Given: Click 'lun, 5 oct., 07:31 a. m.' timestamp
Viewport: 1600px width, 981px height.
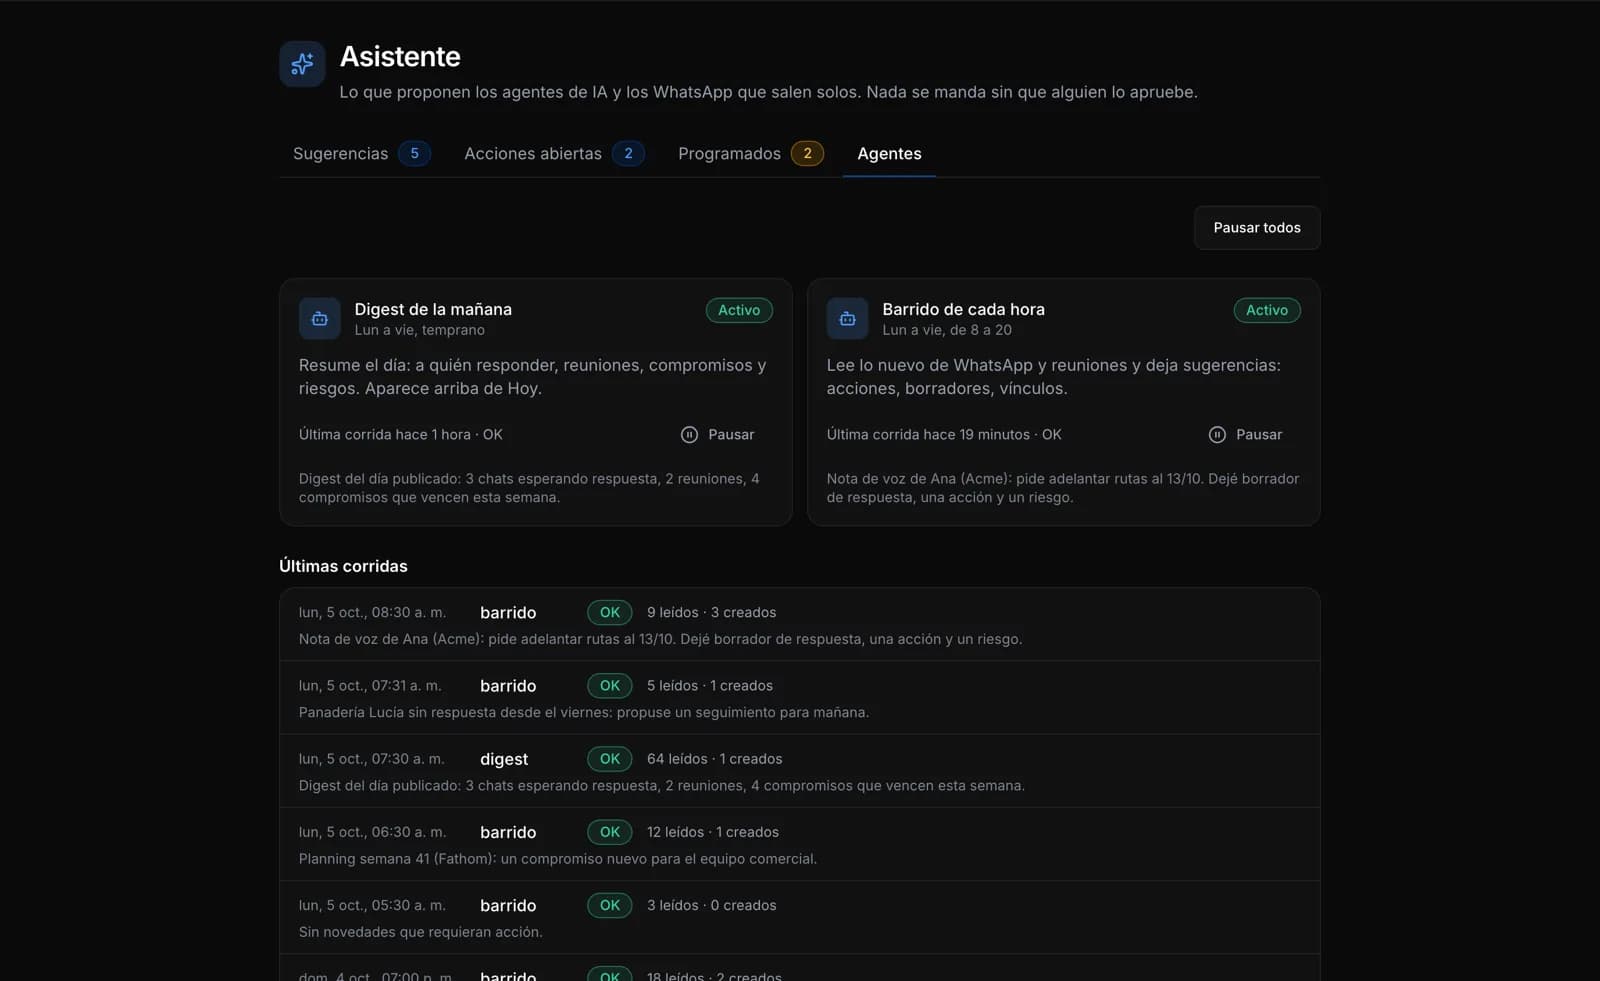Looking at the screenshot, I should pyautogui.click(x=370, y=685).
